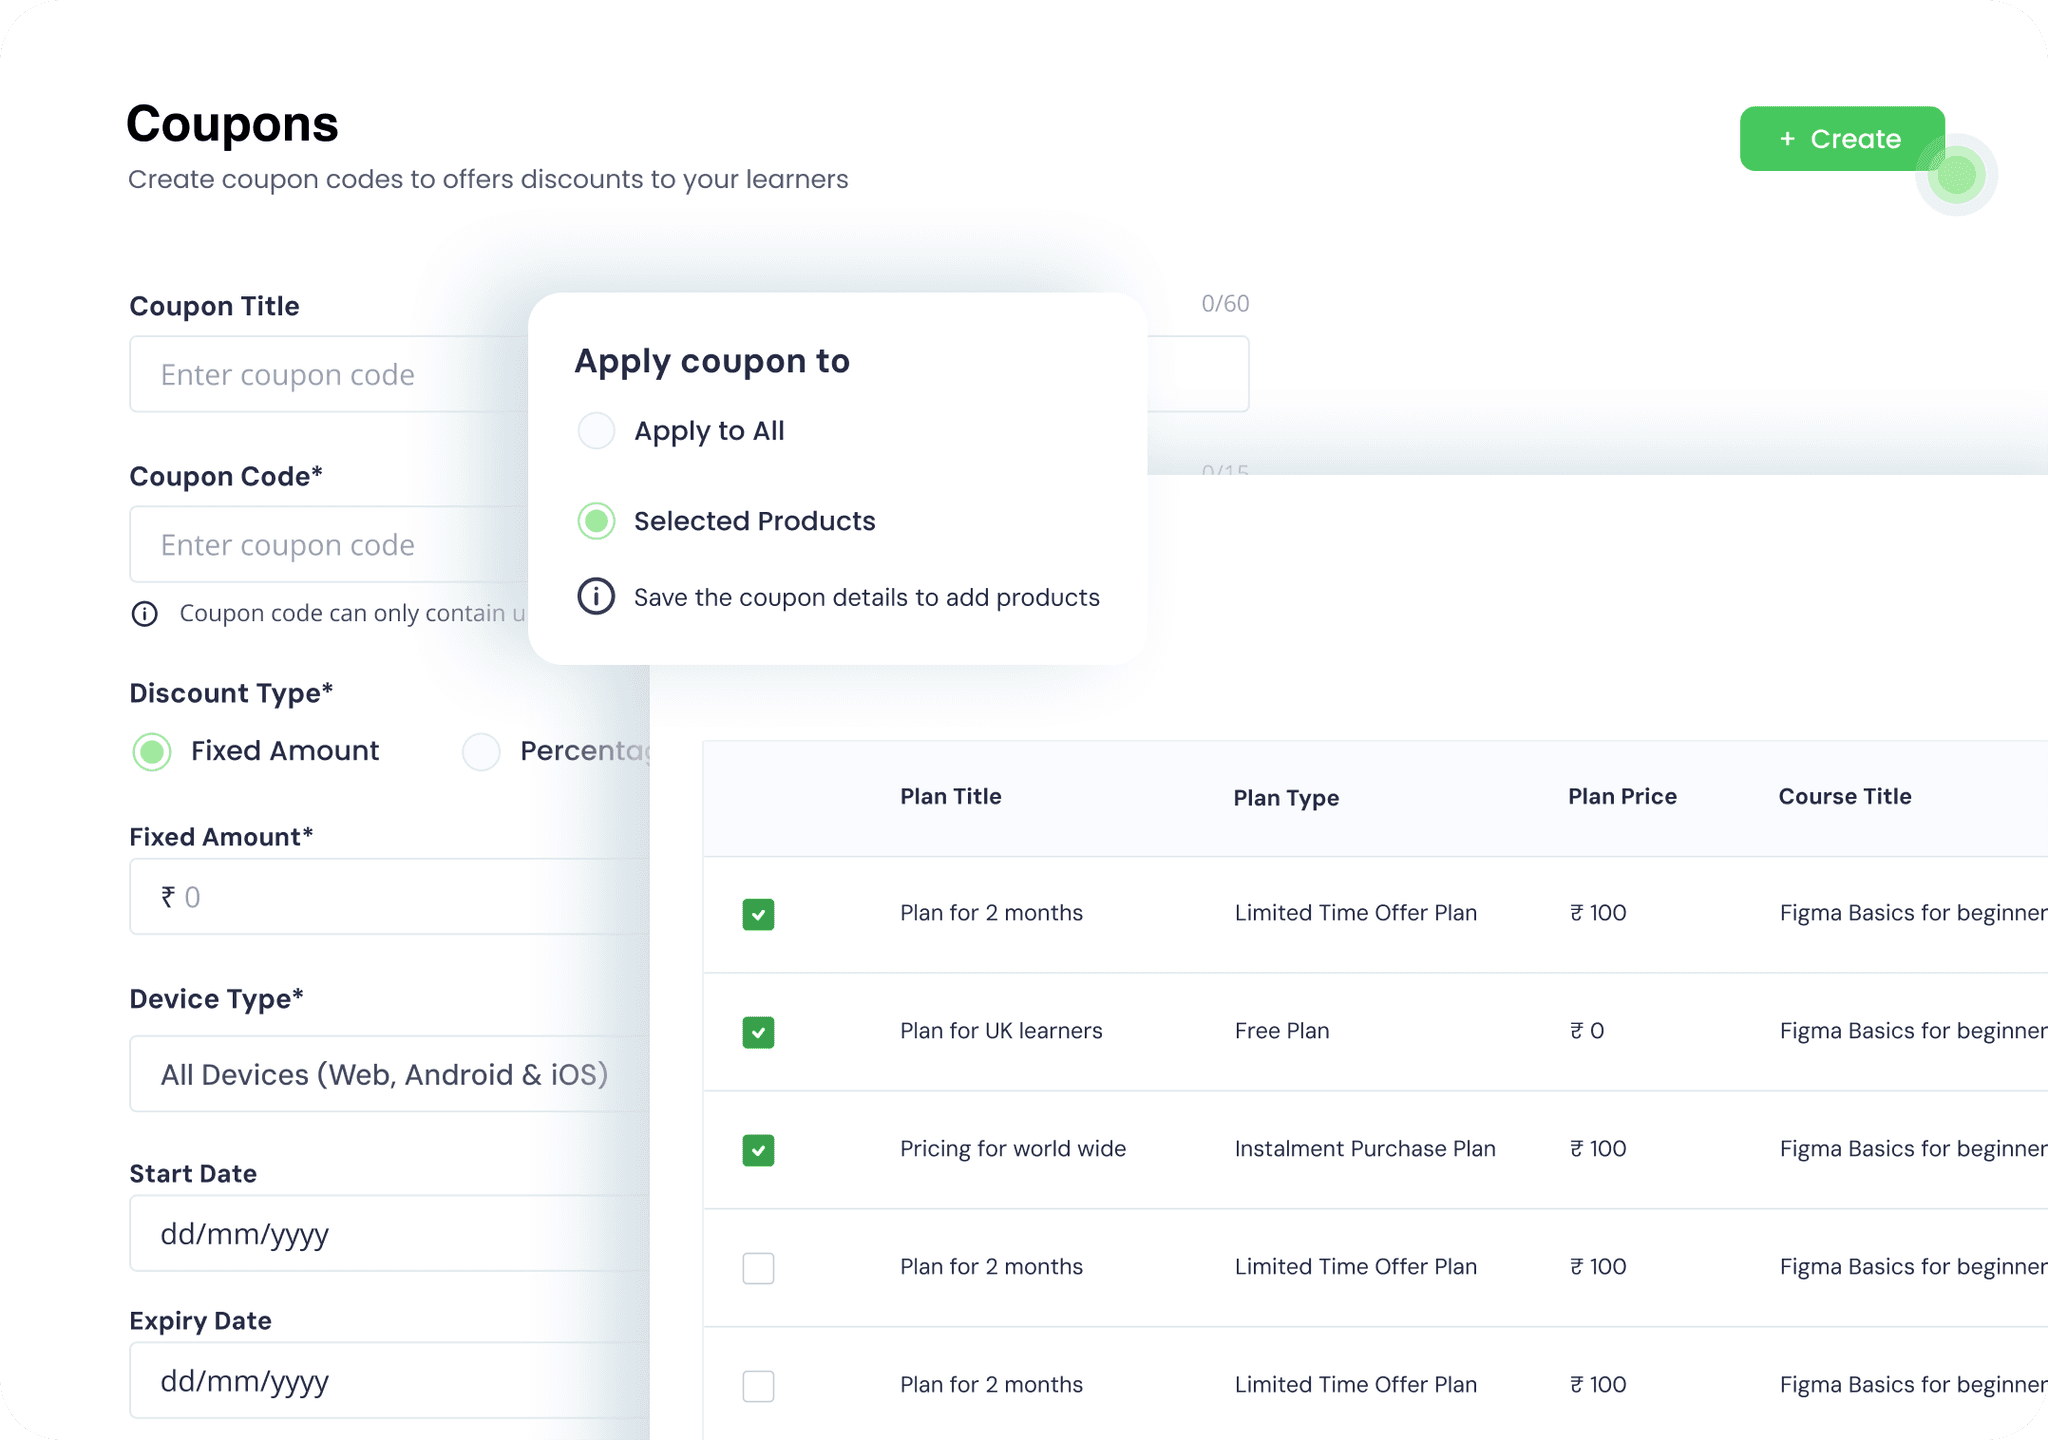The image size is (2048, 1440).
Task: Choose the Fixed Amount discount type
Action: click(152, 752)
